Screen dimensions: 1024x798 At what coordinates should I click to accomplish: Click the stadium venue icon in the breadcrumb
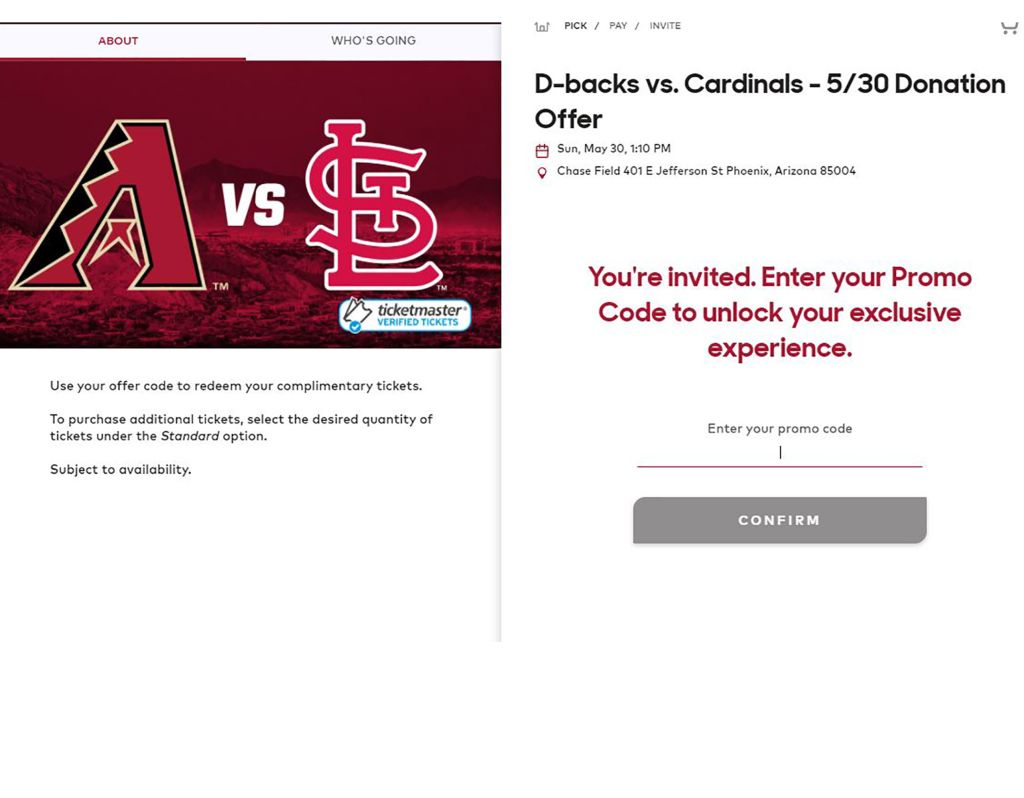point(541,26)
